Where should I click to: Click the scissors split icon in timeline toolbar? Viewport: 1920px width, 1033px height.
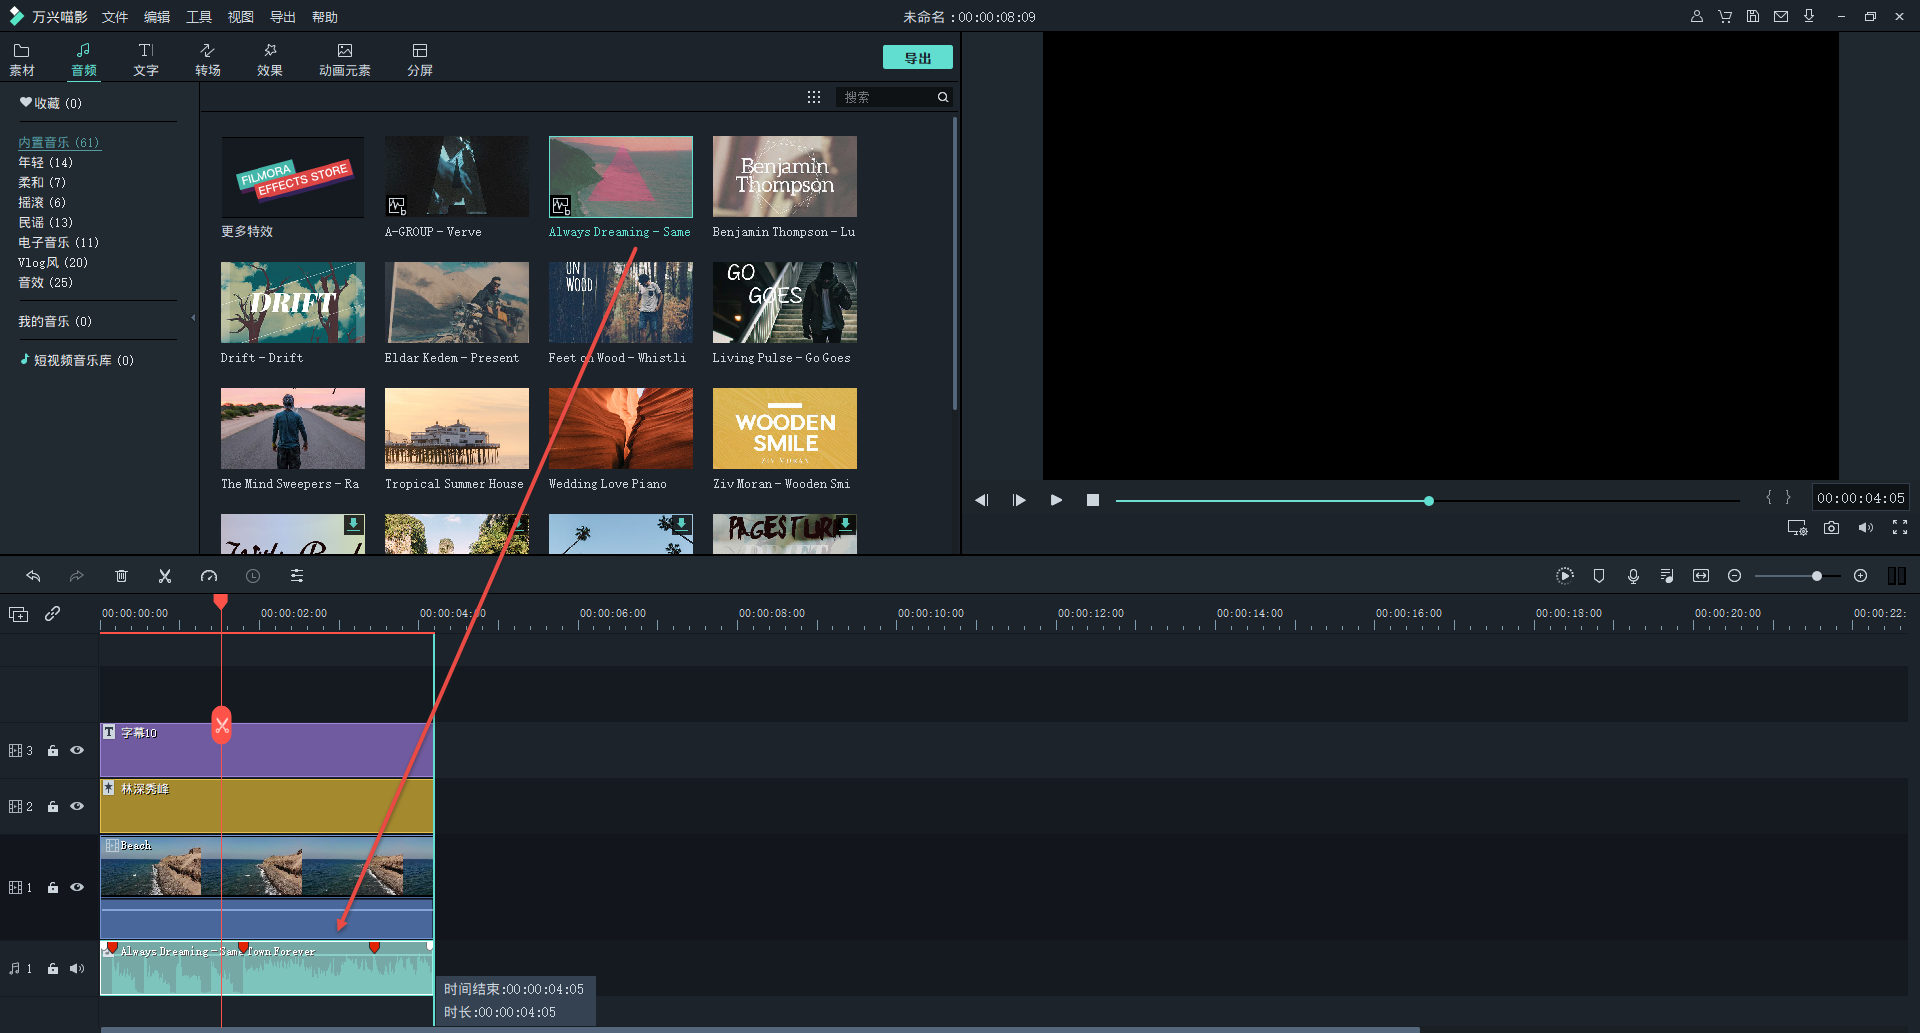pyautogui.click(x=165, y=576)
